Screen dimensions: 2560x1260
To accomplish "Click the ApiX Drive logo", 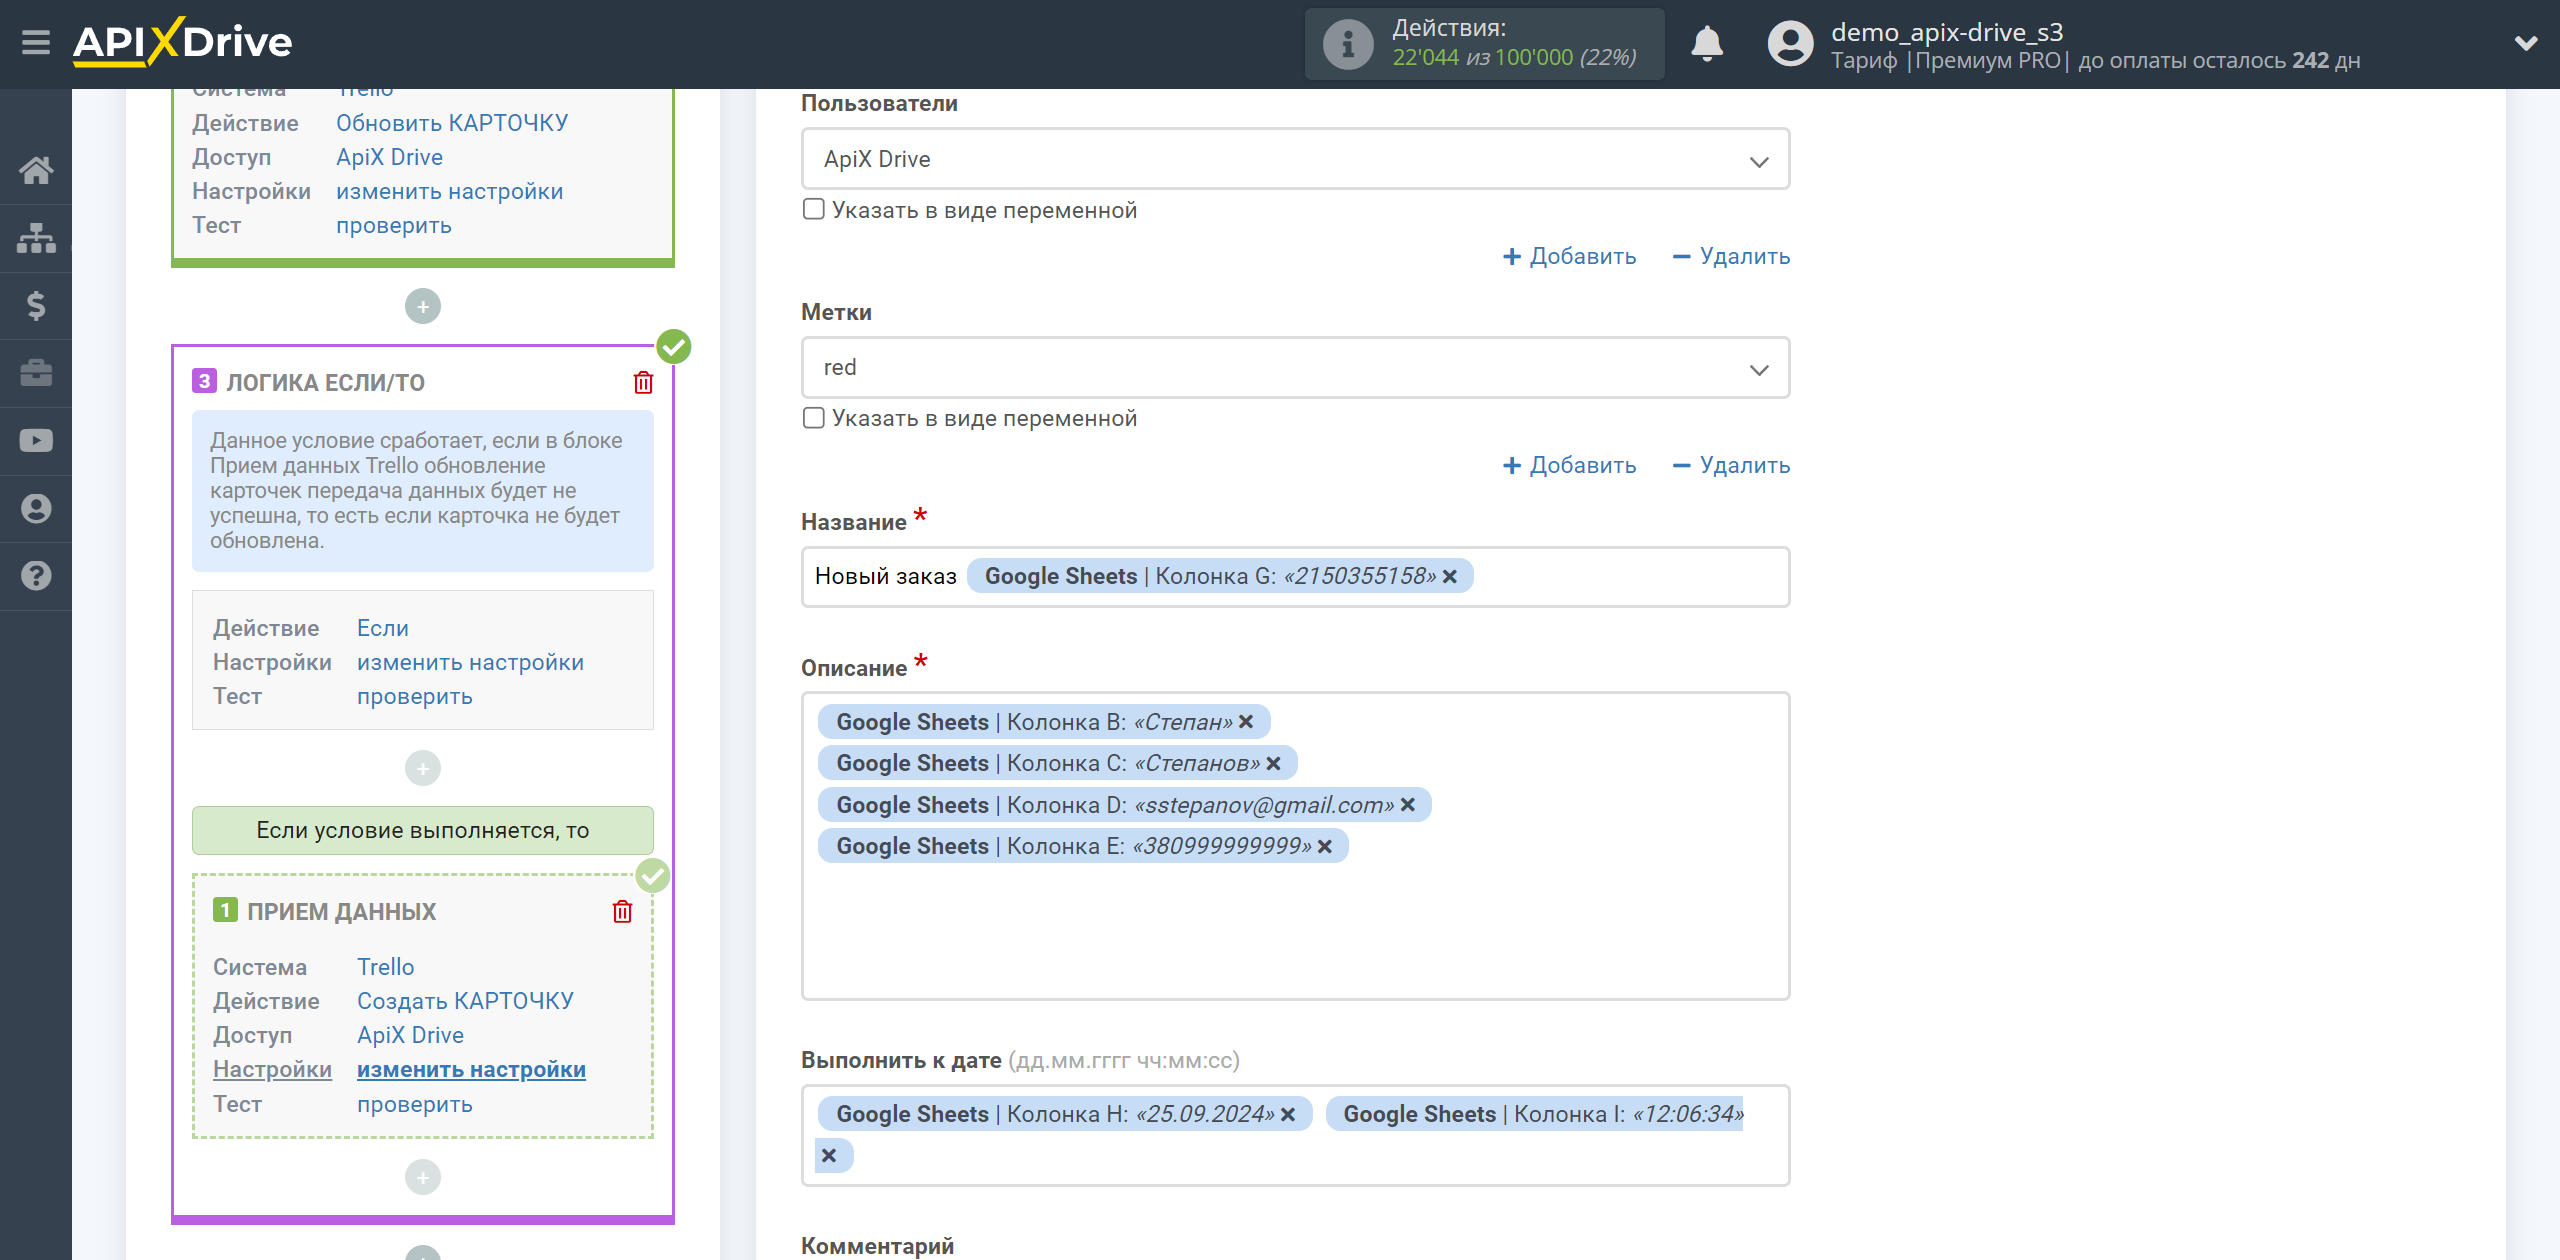I will click(182, 42).
